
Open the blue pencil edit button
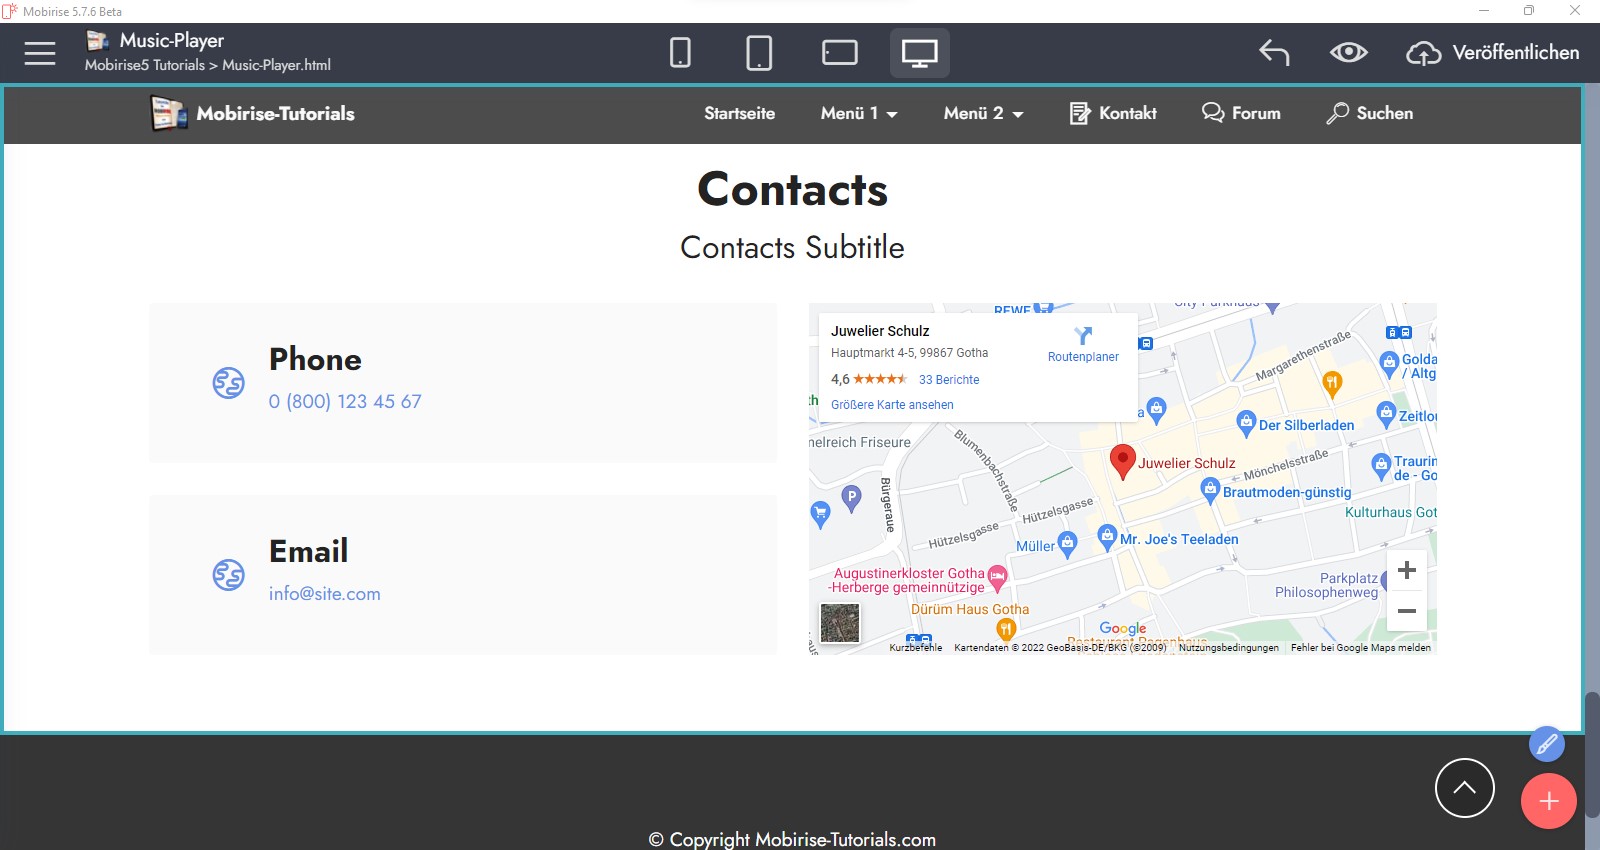pos(1546,744)
